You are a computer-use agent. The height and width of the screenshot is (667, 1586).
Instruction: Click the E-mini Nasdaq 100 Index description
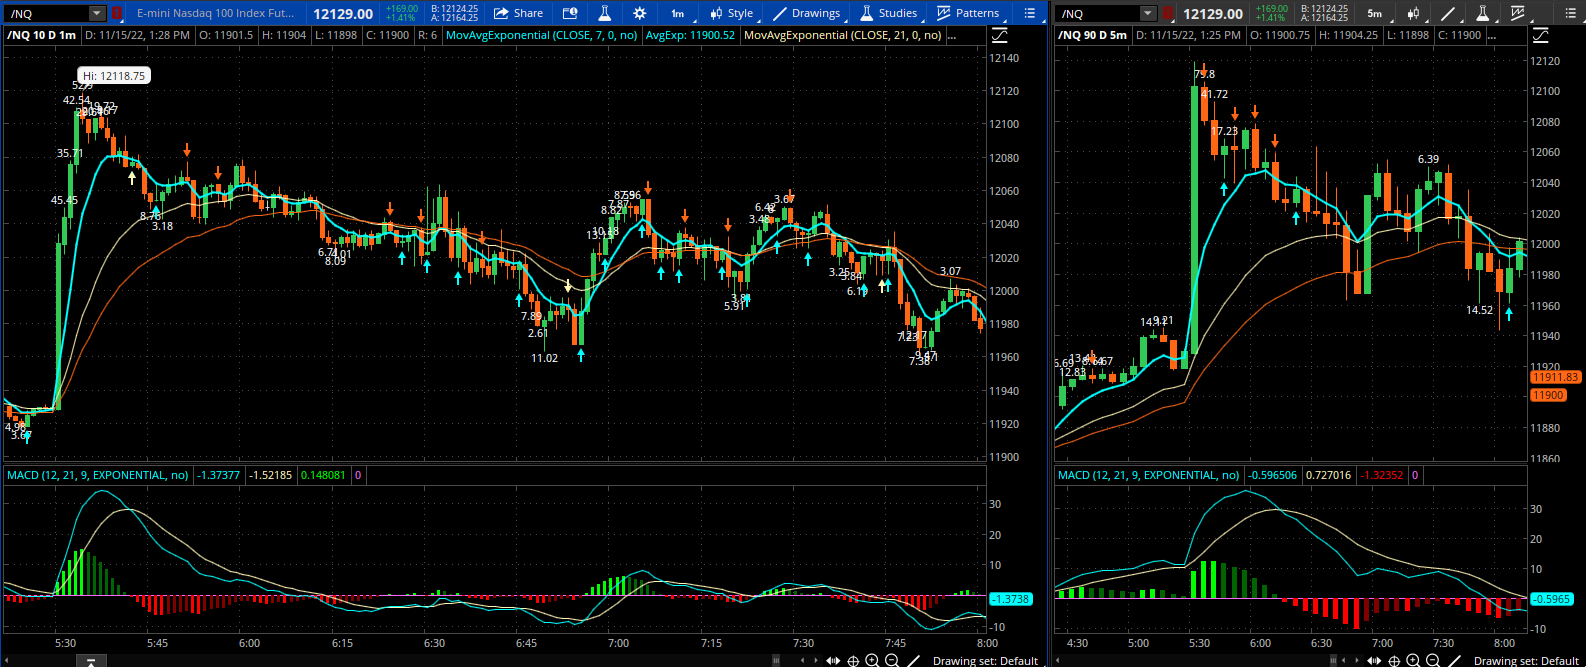pos(215,13)
